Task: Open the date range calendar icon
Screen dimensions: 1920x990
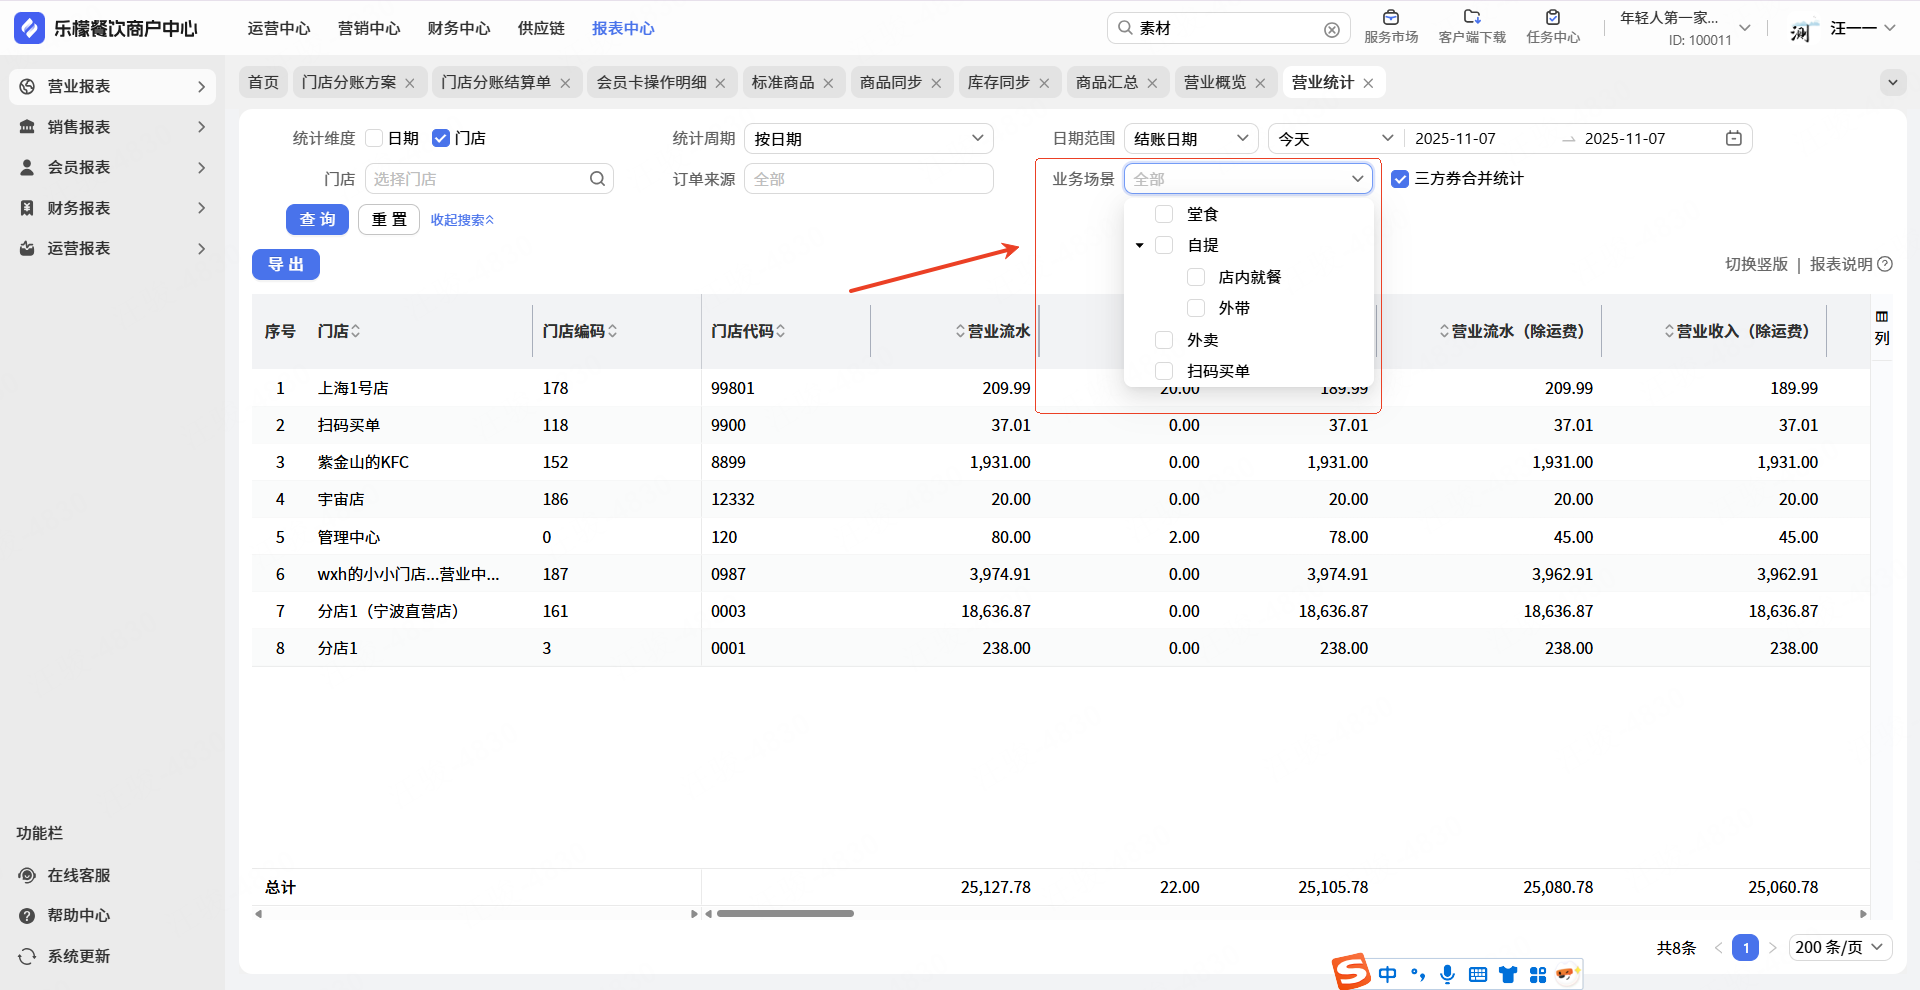Action: pyautogui.click(x=1734, y=138)
